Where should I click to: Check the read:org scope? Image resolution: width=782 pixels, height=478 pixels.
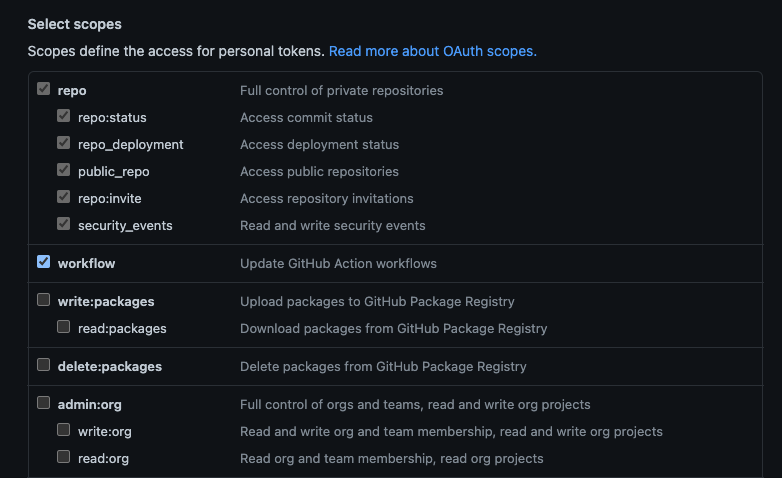63,457
